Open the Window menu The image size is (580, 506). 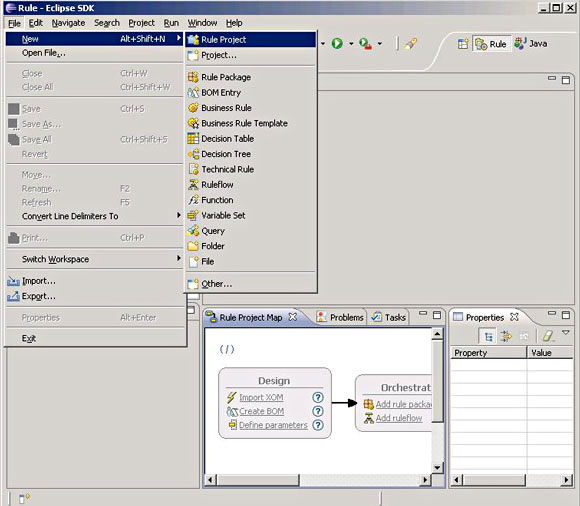coord(202,23)
